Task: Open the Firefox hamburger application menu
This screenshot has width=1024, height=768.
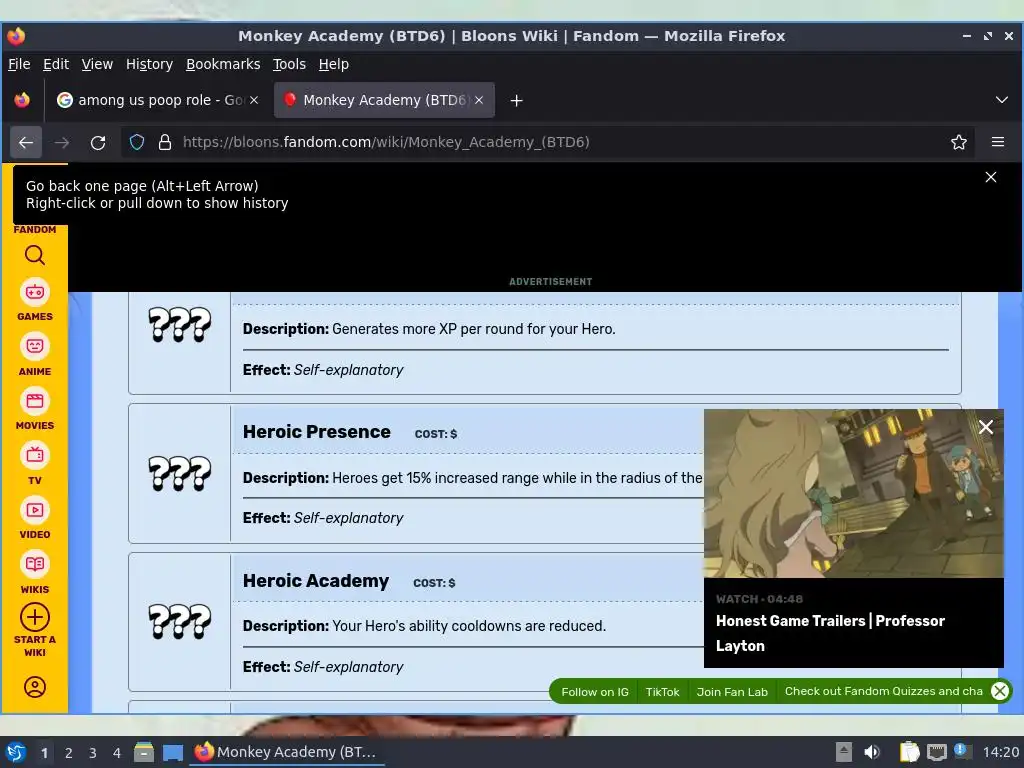Action: [998, 142]
